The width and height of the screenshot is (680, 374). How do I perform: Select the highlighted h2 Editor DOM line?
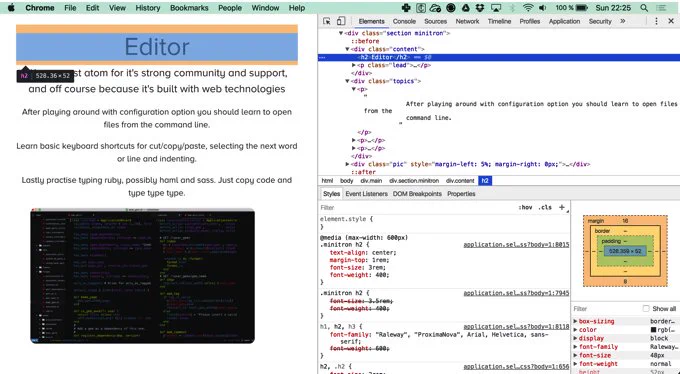click(x=499, y=57)
